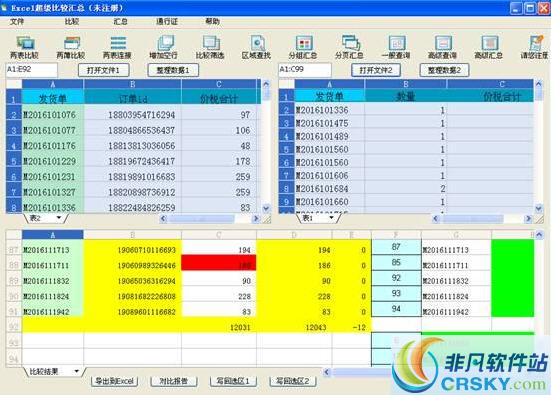The height and width of the screenshot is (395, 551).
Task: Click the 整理数据2 button
Action: point(445,70)
